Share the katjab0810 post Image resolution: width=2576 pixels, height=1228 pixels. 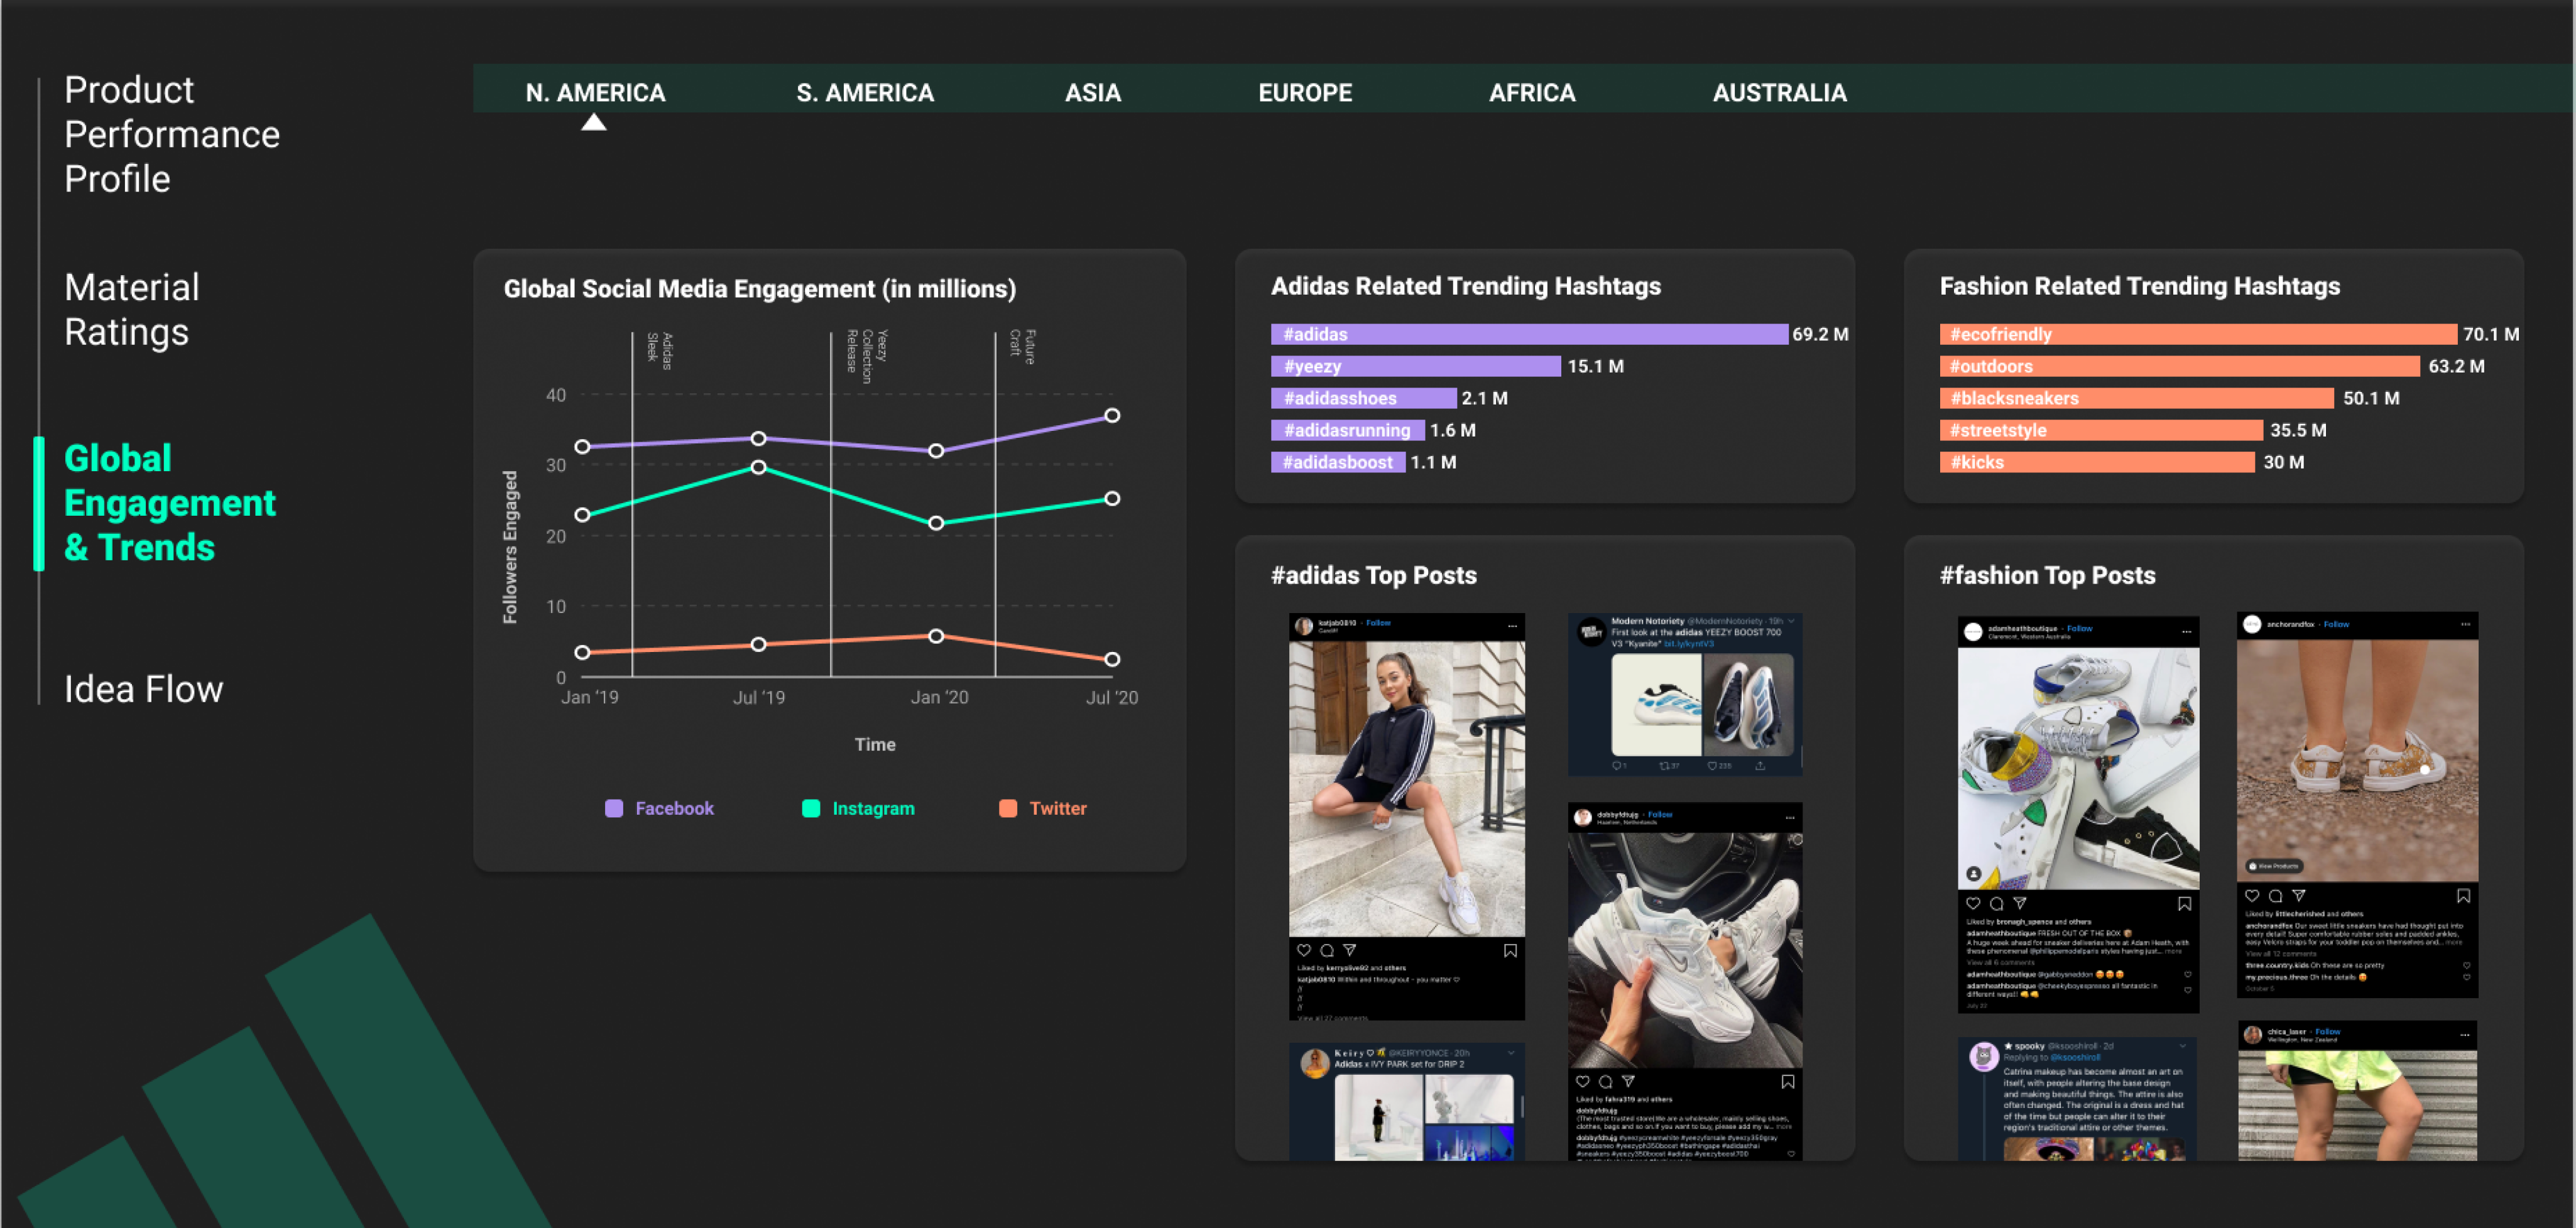1349,950
